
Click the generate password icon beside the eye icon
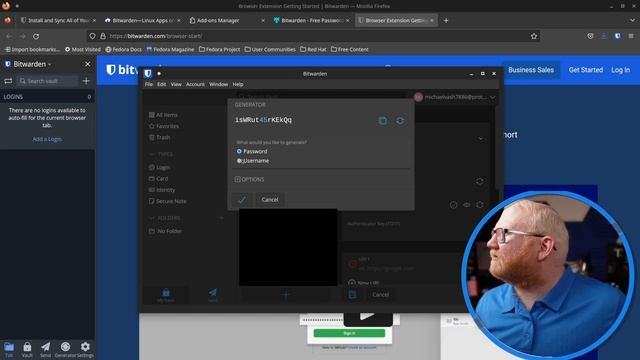pos(480,205)
